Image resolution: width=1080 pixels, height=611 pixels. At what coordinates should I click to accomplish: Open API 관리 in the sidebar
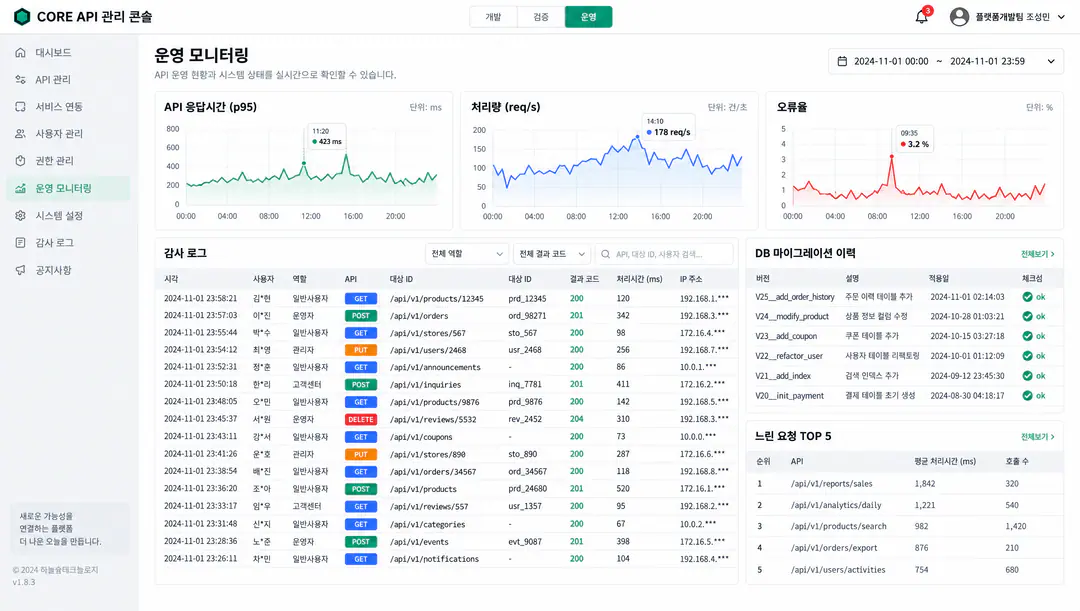point(68,80)
